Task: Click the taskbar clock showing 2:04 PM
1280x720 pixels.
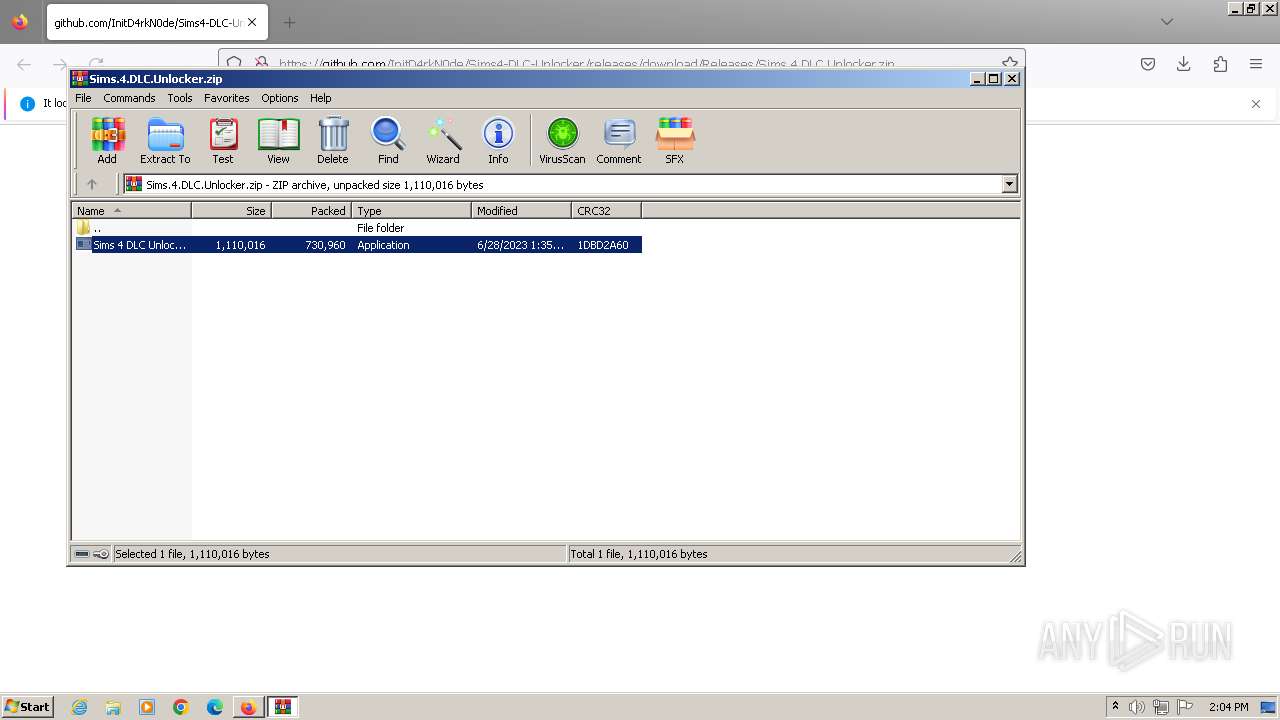Action: tap(1228, 707)
